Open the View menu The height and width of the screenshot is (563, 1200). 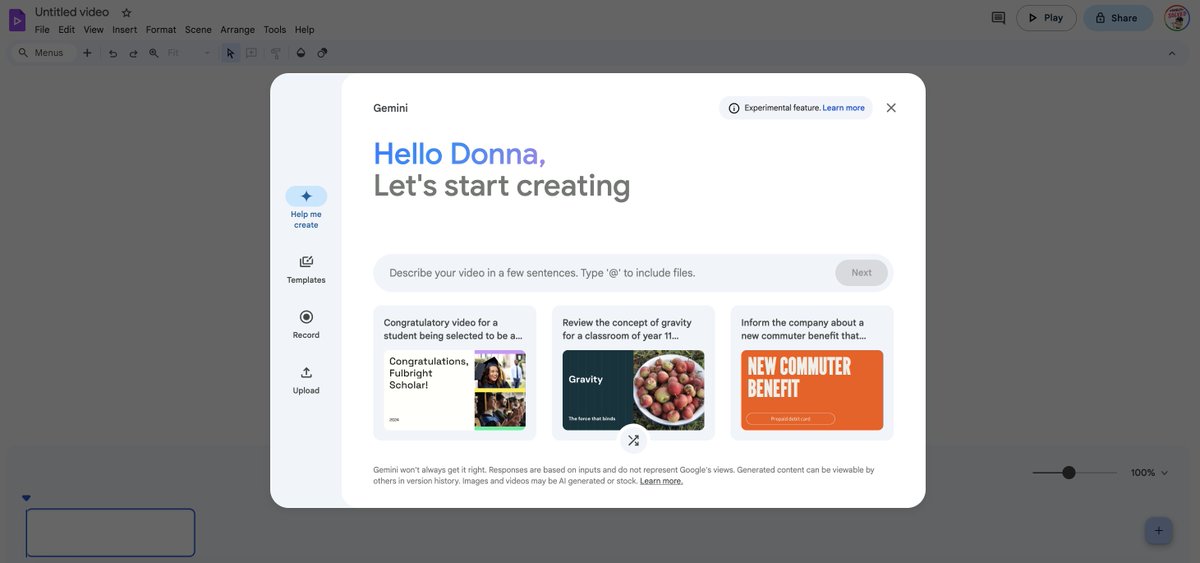(93, 30)
